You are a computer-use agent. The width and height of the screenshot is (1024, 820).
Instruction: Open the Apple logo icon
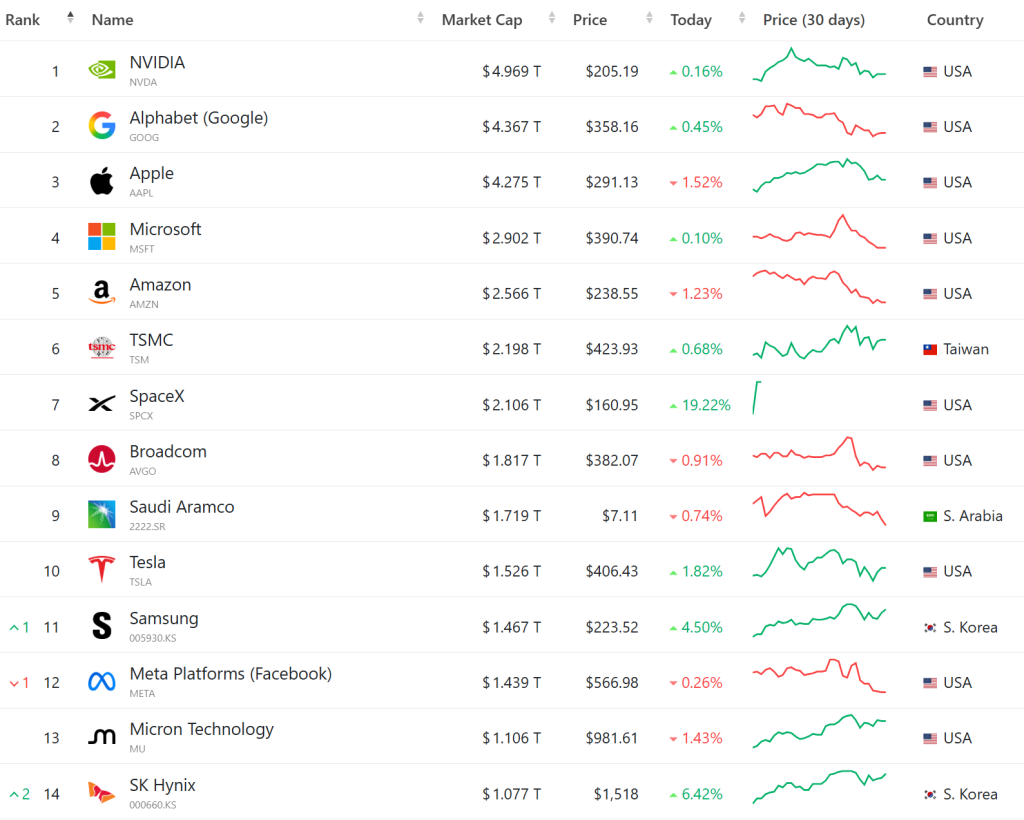(102, 181)
